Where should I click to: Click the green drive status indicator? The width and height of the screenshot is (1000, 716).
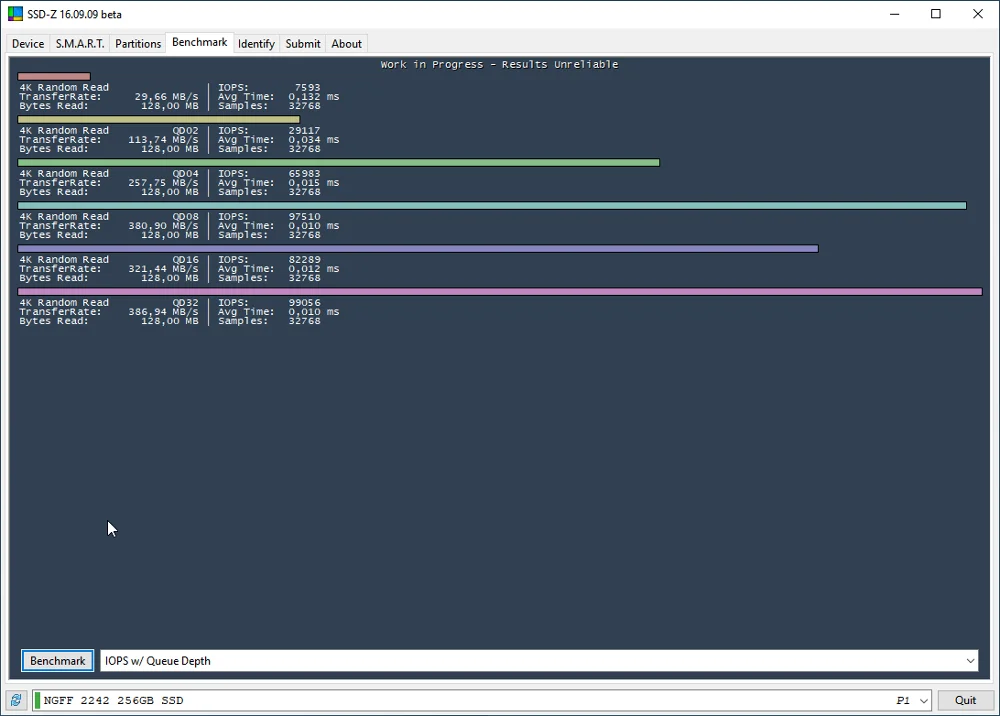click(37, 700)
